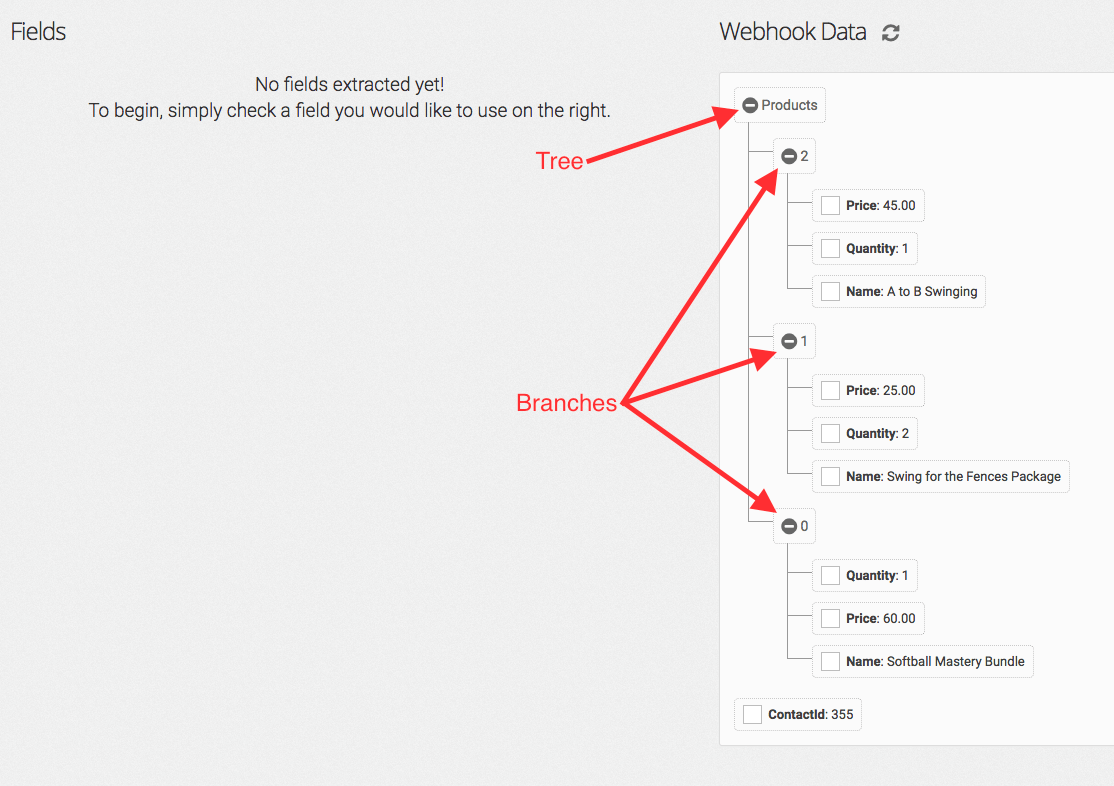Check the Quantity: 2 field
1114x786 pixels.
(830, 434)
